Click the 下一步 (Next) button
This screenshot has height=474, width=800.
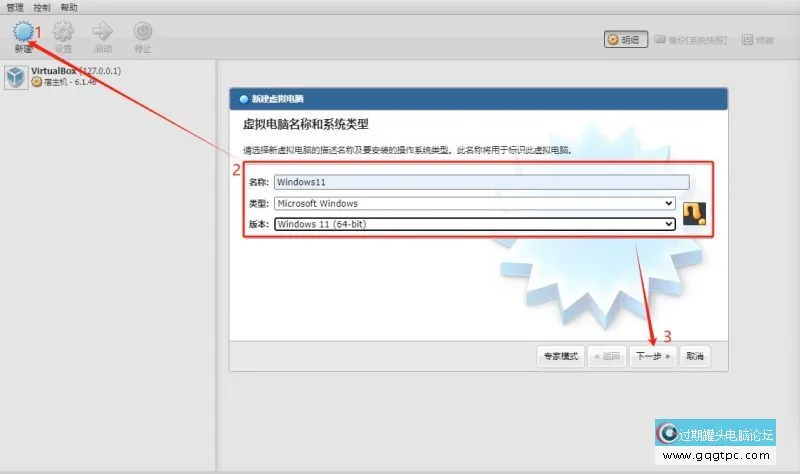tap(654, 355)
